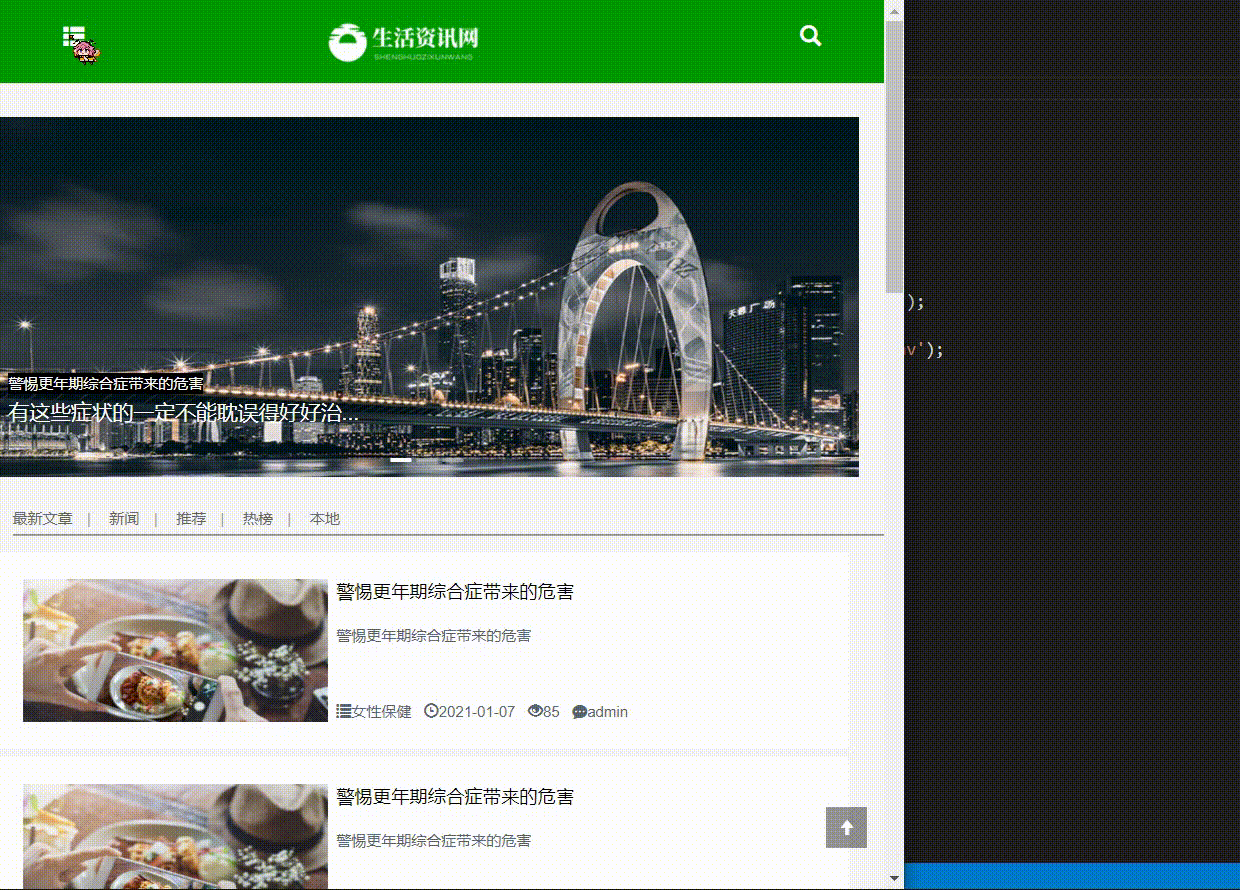Click the city bridge banner image
Viewport: 1240px width, 890px height.
(429, 296)
